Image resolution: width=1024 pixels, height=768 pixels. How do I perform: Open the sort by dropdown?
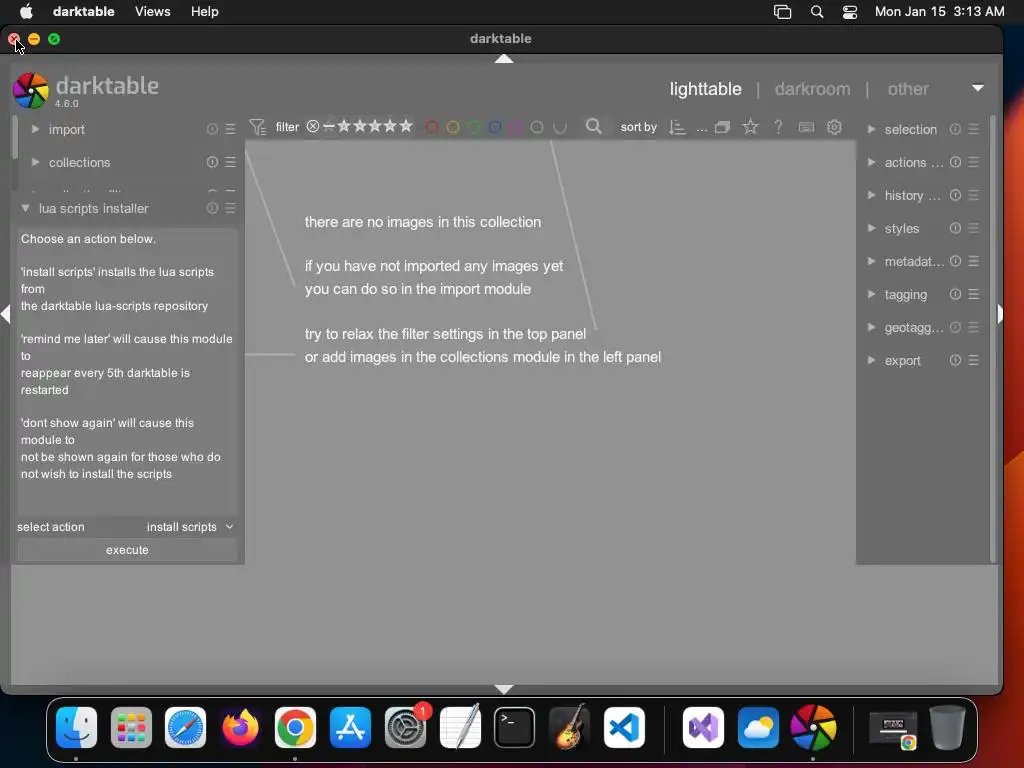click(x=701, y=129)
